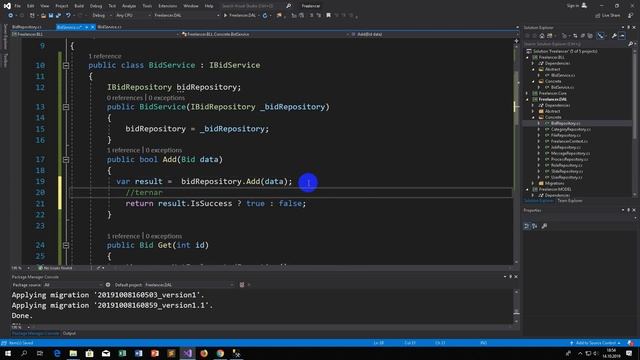Open the Default project dropdown
The height and width of the screenshot is (360, 640).
[x=189, y=285]
